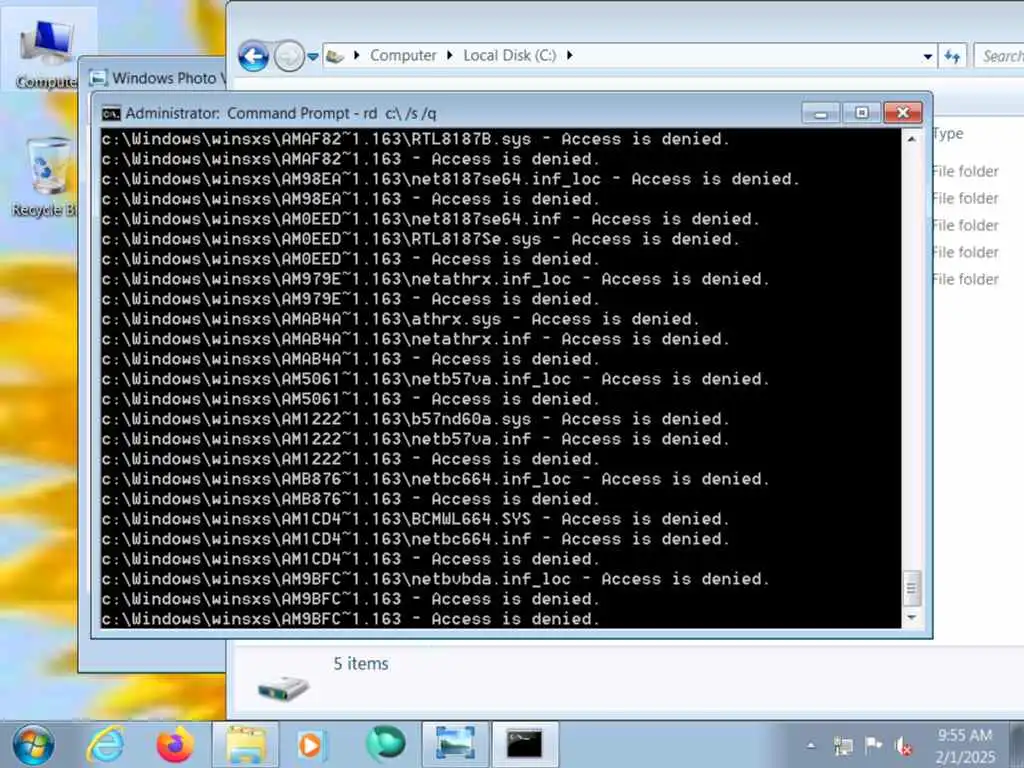
Task: Click the green globe taskbar icon
Action: click(385, 744)
